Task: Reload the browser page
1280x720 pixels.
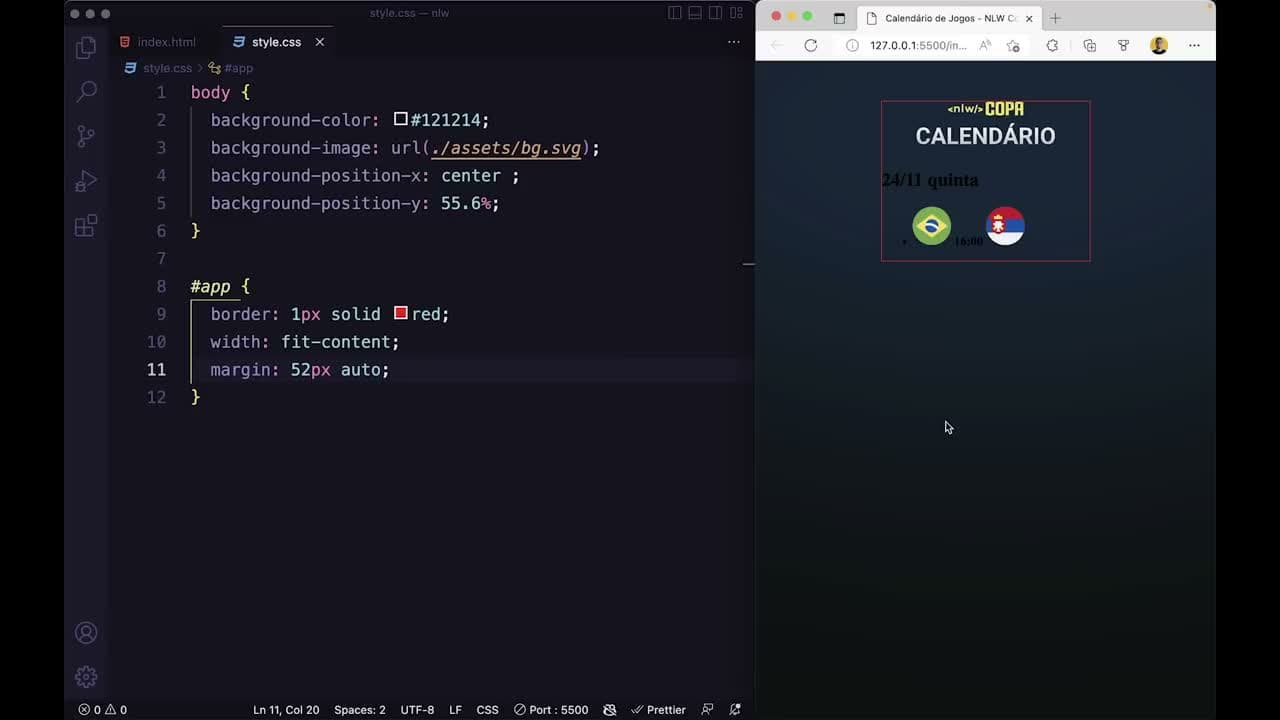Action: [811, 45]
